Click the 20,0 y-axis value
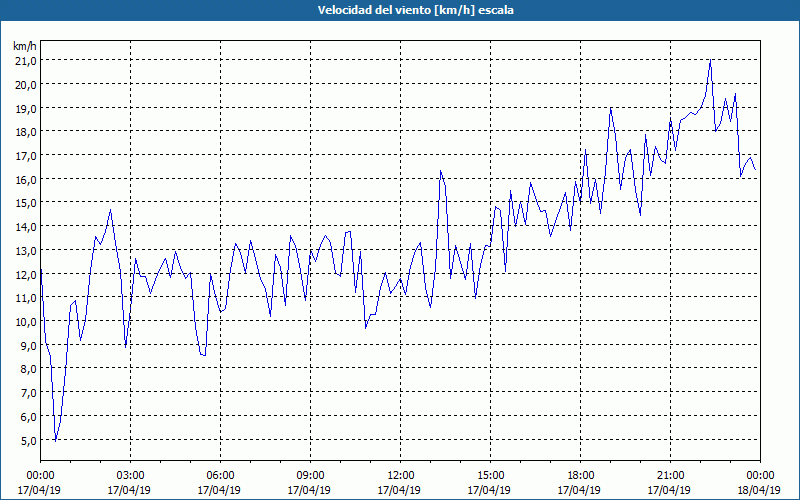This screenshot has width=800, height=500. tap(27, 85)
